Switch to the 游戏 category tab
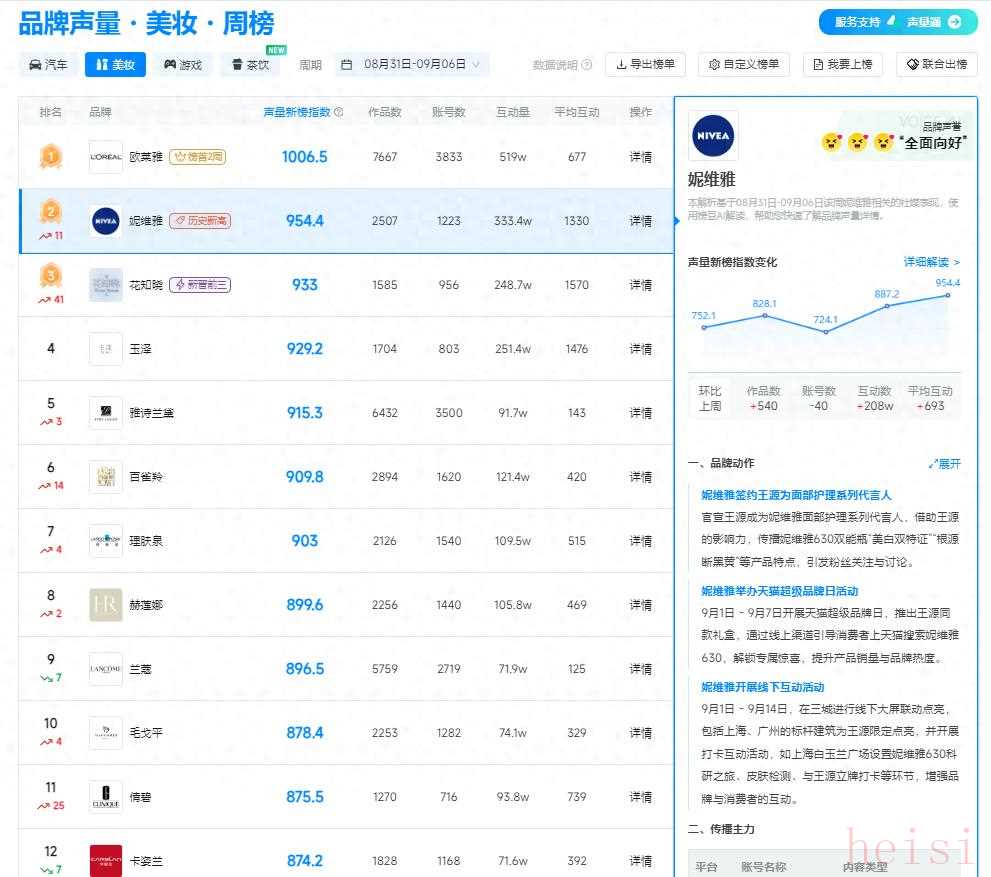Image resolution: width=991 pixels, height=877 pixels. coord(183,65)
